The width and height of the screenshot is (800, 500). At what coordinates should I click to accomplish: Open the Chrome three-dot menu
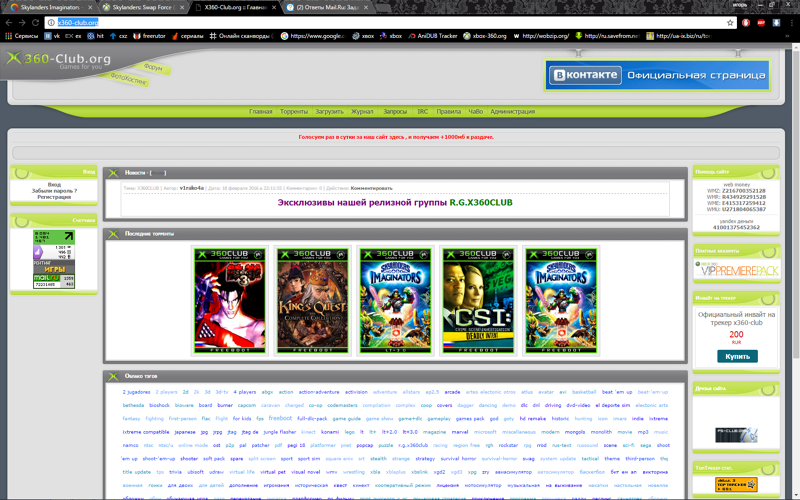coord(792,22)
